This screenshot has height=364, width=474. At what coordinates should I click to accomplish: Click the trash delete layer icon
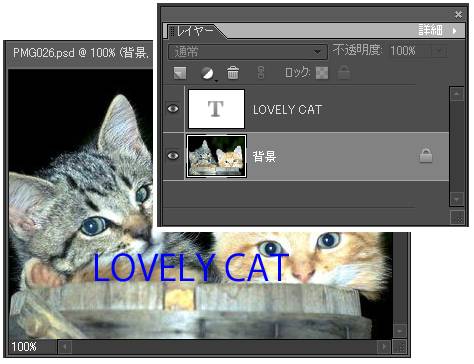[233, 73]
